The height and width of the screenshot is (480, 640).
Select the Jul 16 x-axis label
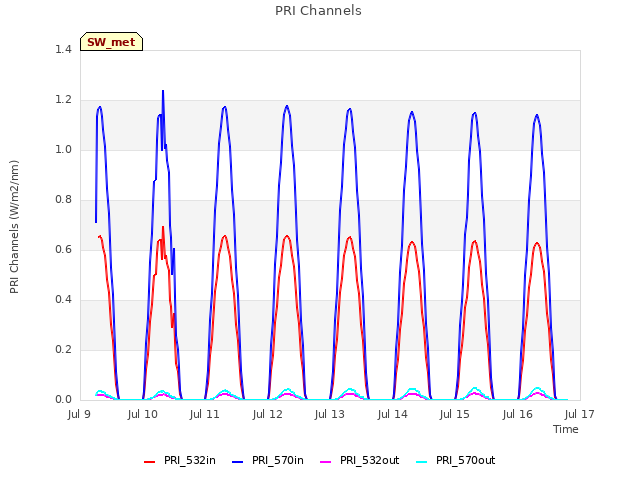(518, 414)
